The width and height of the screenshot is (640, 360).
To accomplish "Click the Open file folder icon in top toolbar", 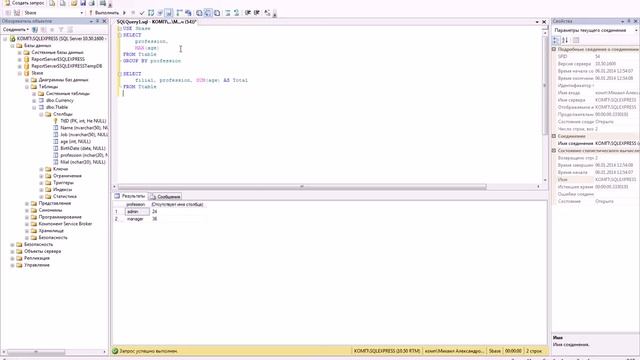I will tap(74, 3).
